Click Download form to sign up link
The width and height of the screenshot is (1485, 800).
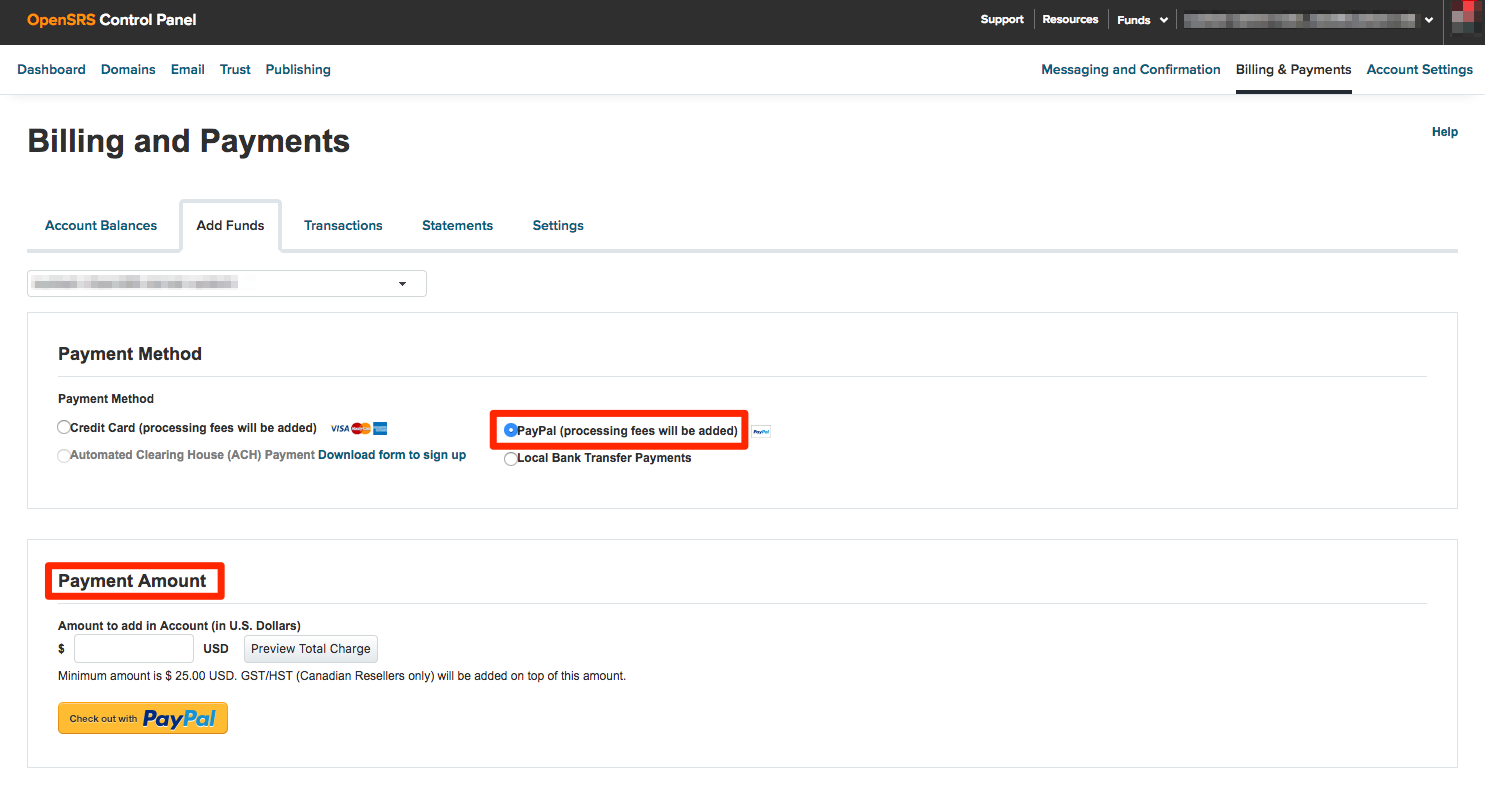click(392, 455)
